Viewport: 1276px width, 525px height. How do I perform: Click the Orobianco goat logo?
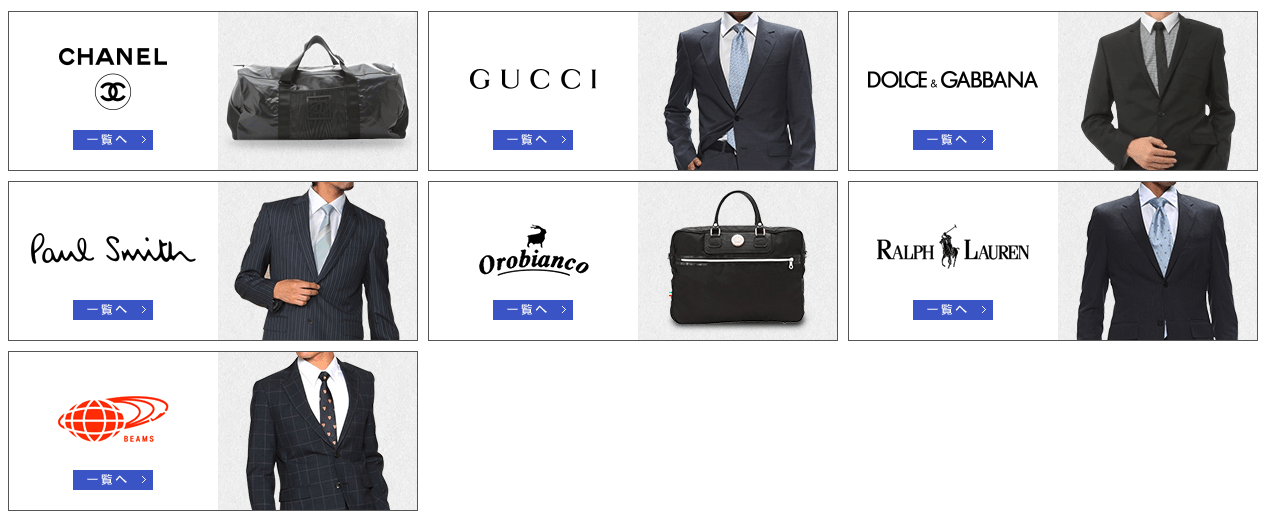[533, 251]
